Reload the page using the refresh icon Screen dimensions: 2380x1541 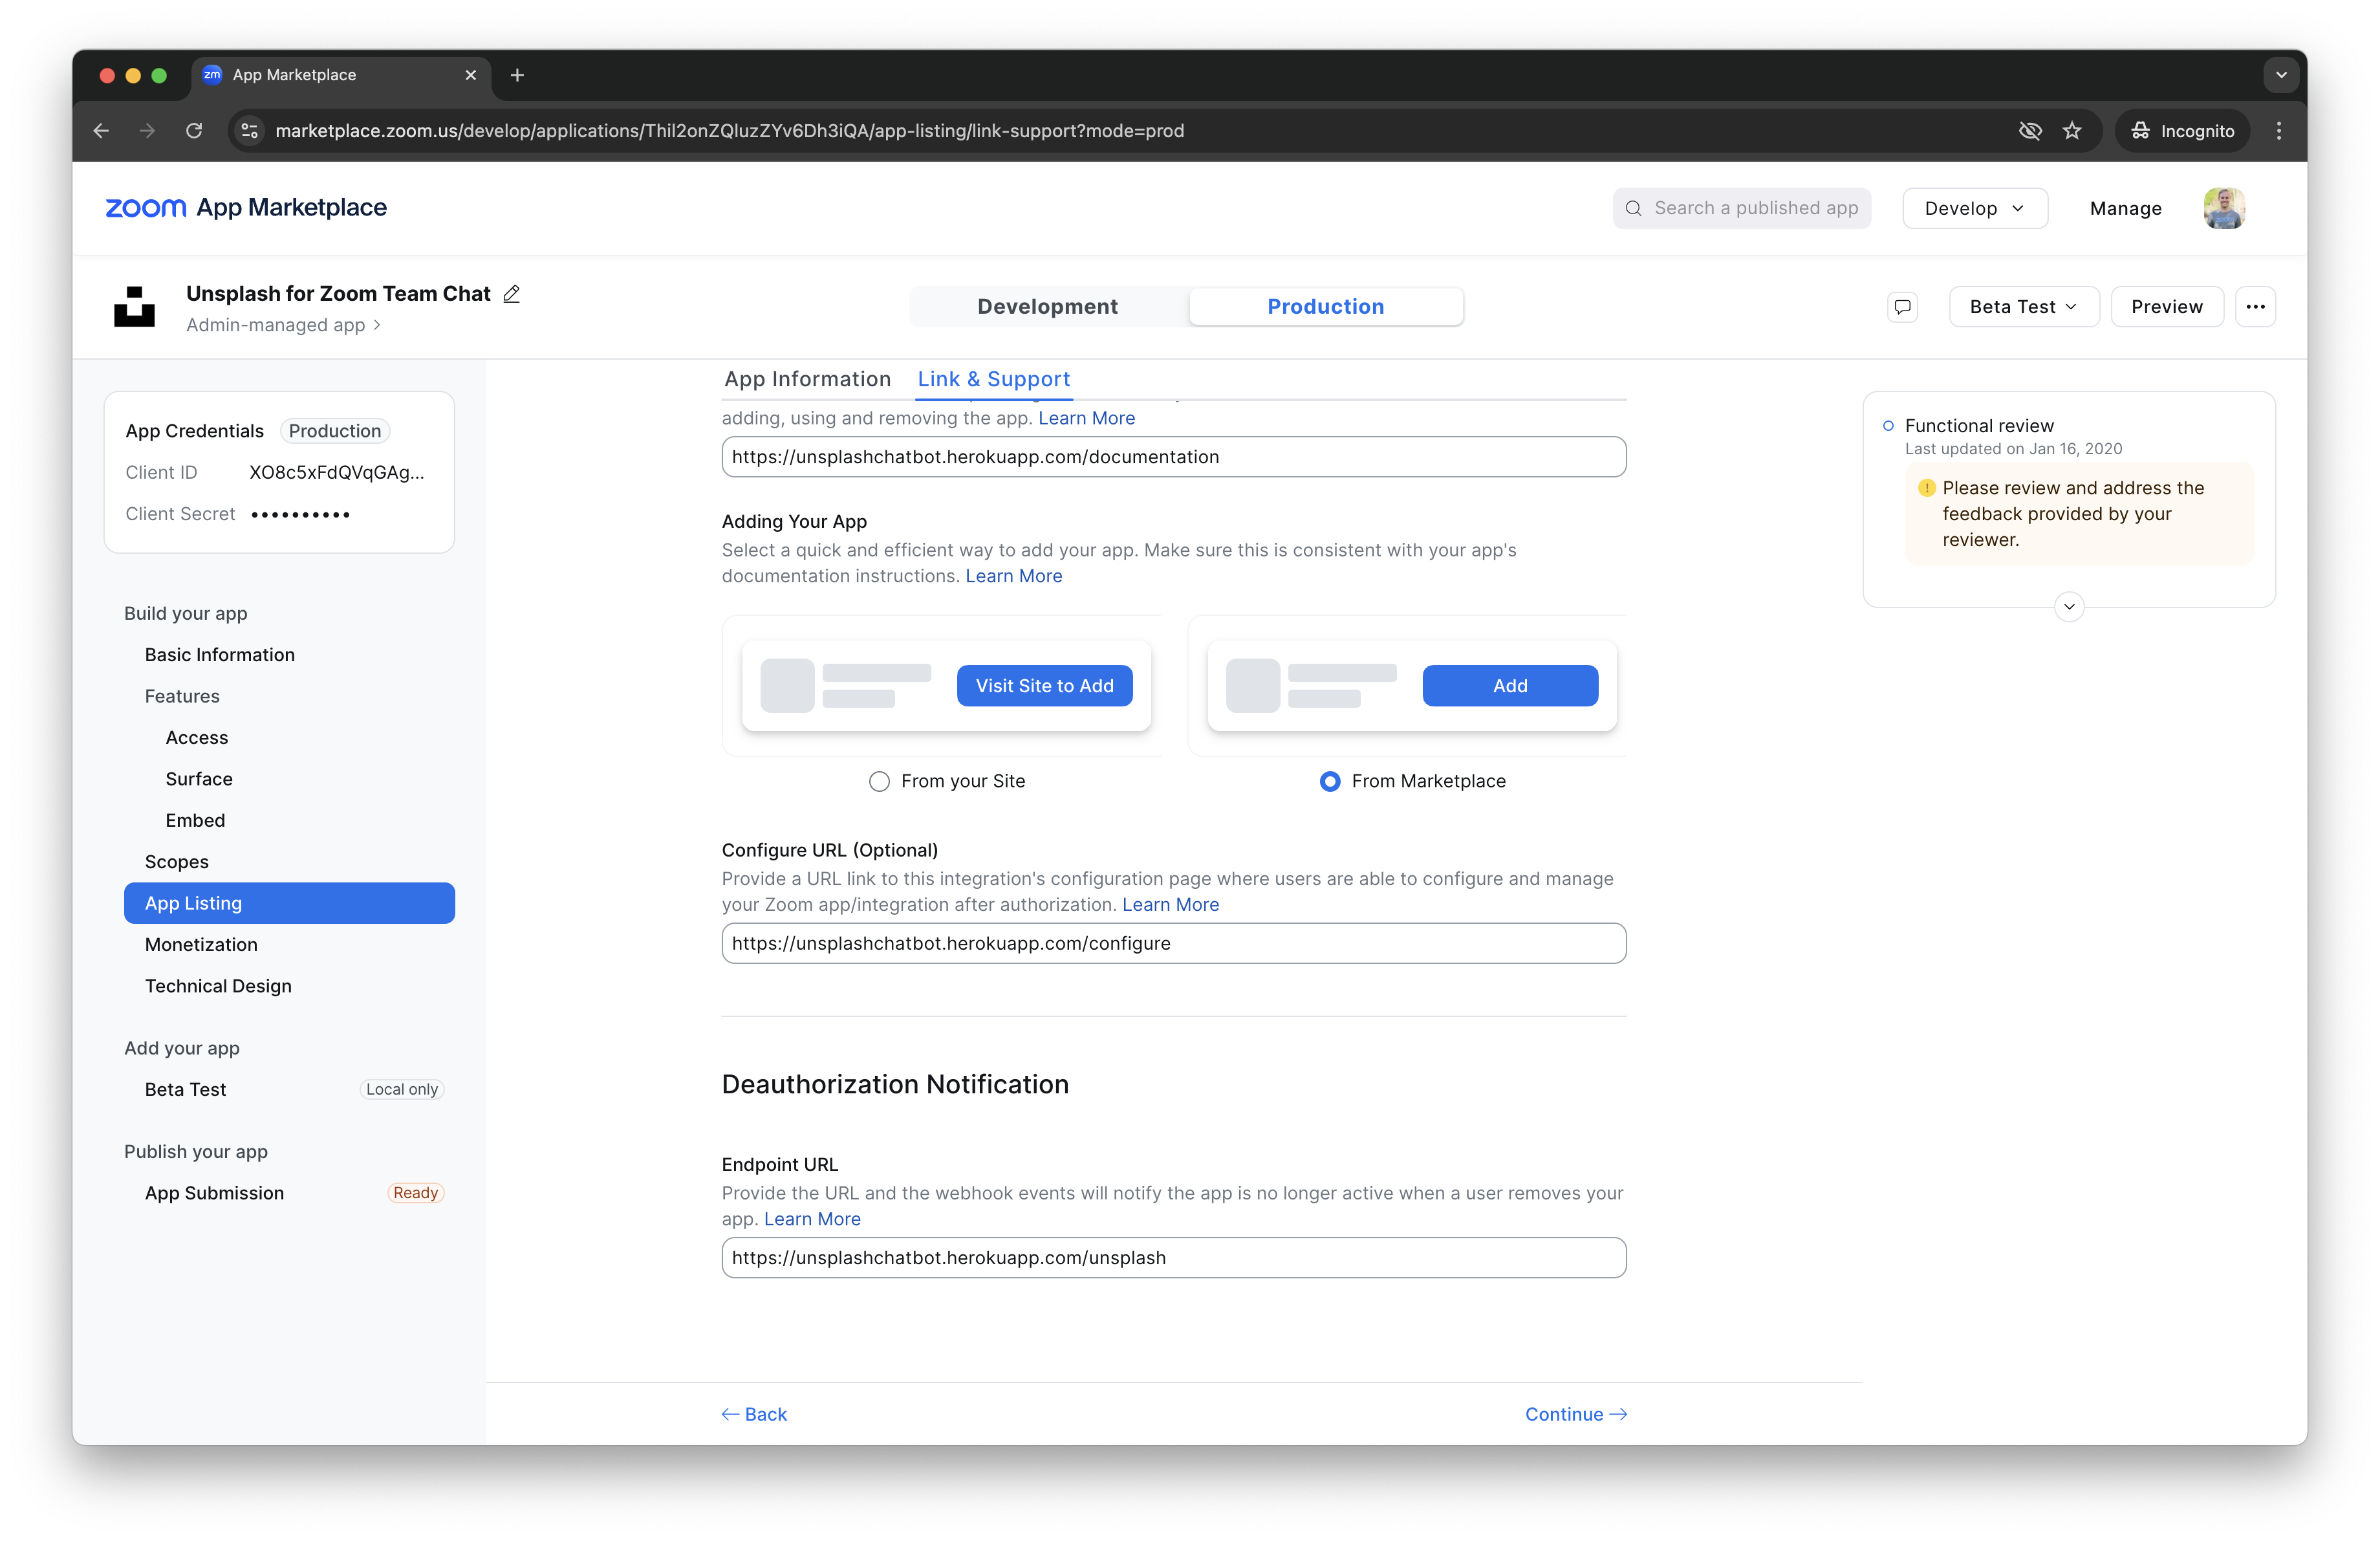click(194, 131)
